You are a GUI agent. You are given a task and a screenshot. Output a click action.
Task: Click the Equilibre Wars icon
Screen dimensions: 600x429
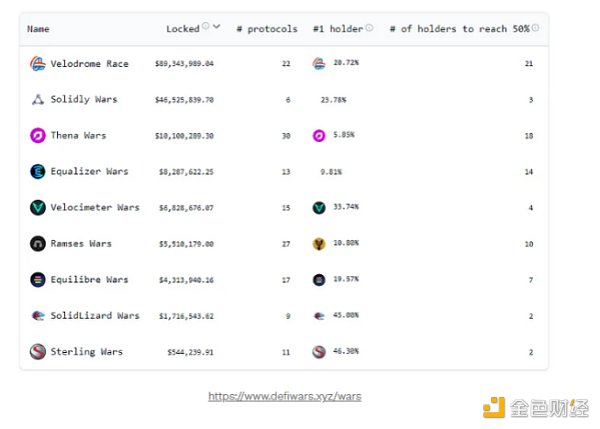38,280
